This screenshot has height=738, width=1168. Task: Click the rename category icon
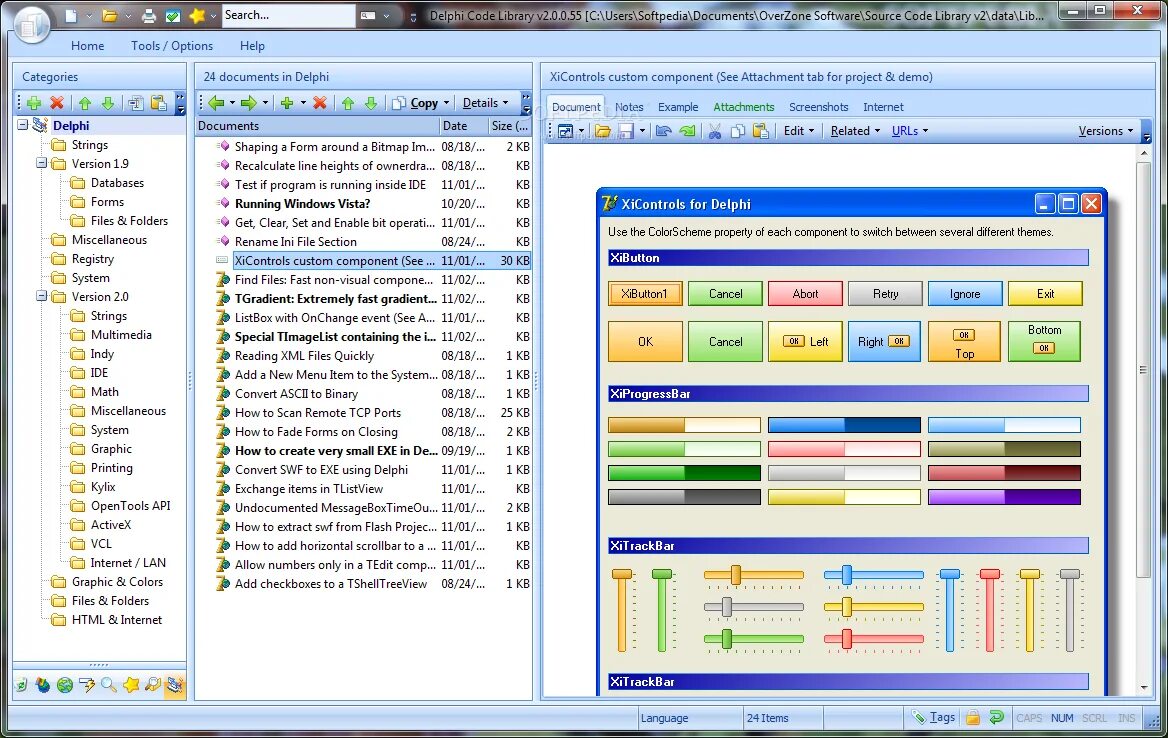(x=136, y=103)
